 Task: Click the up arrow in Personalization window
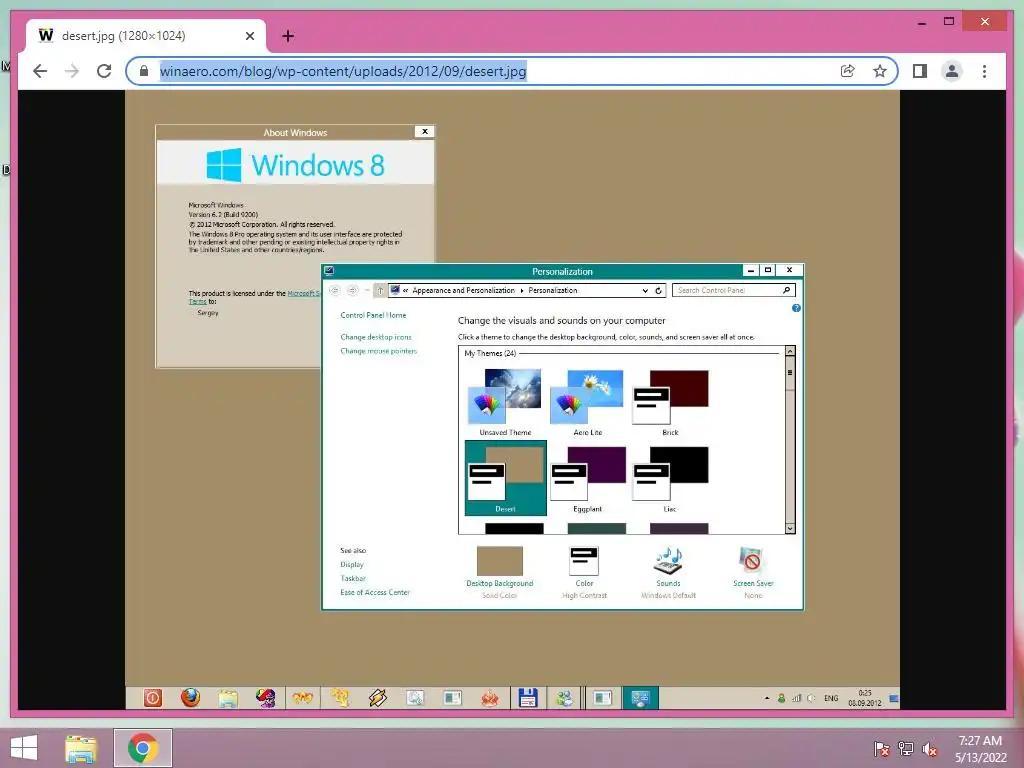pyautogui.click(x=379, y=291)
